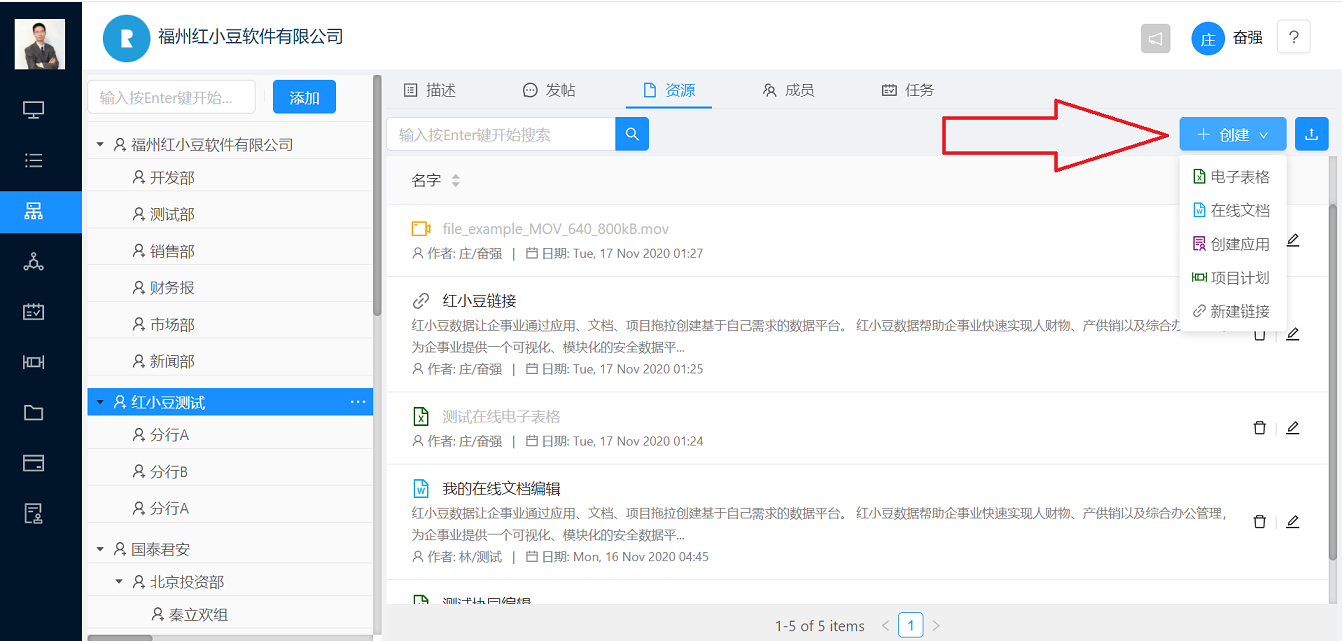Delete the 测试在线电子表格 row

click(1260, 428)
